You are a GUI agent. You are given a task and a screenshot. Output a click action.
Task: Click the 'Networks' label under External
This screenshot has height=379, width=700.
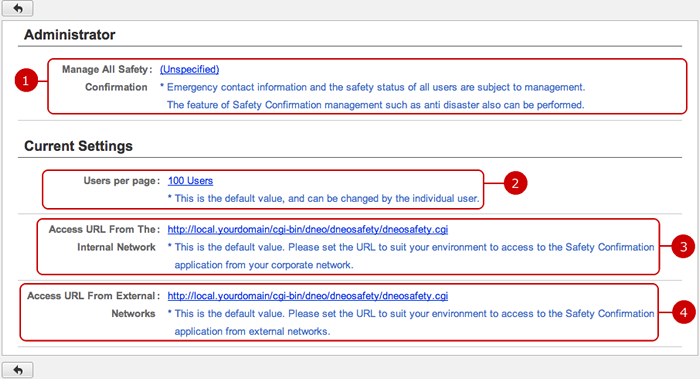pos(133,314)
